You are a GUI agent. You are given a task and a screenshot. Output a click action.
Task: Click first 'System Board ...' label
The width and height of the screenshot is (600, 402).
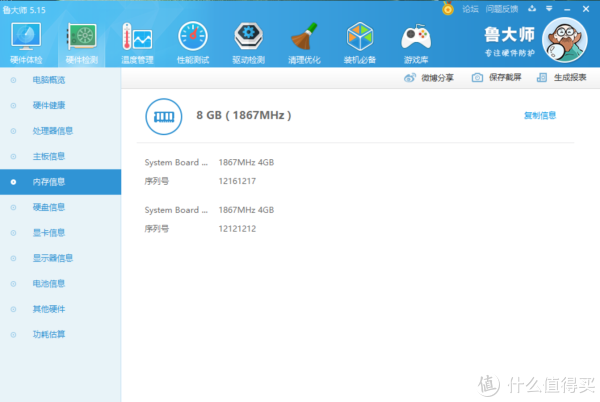tap(176, 163)
